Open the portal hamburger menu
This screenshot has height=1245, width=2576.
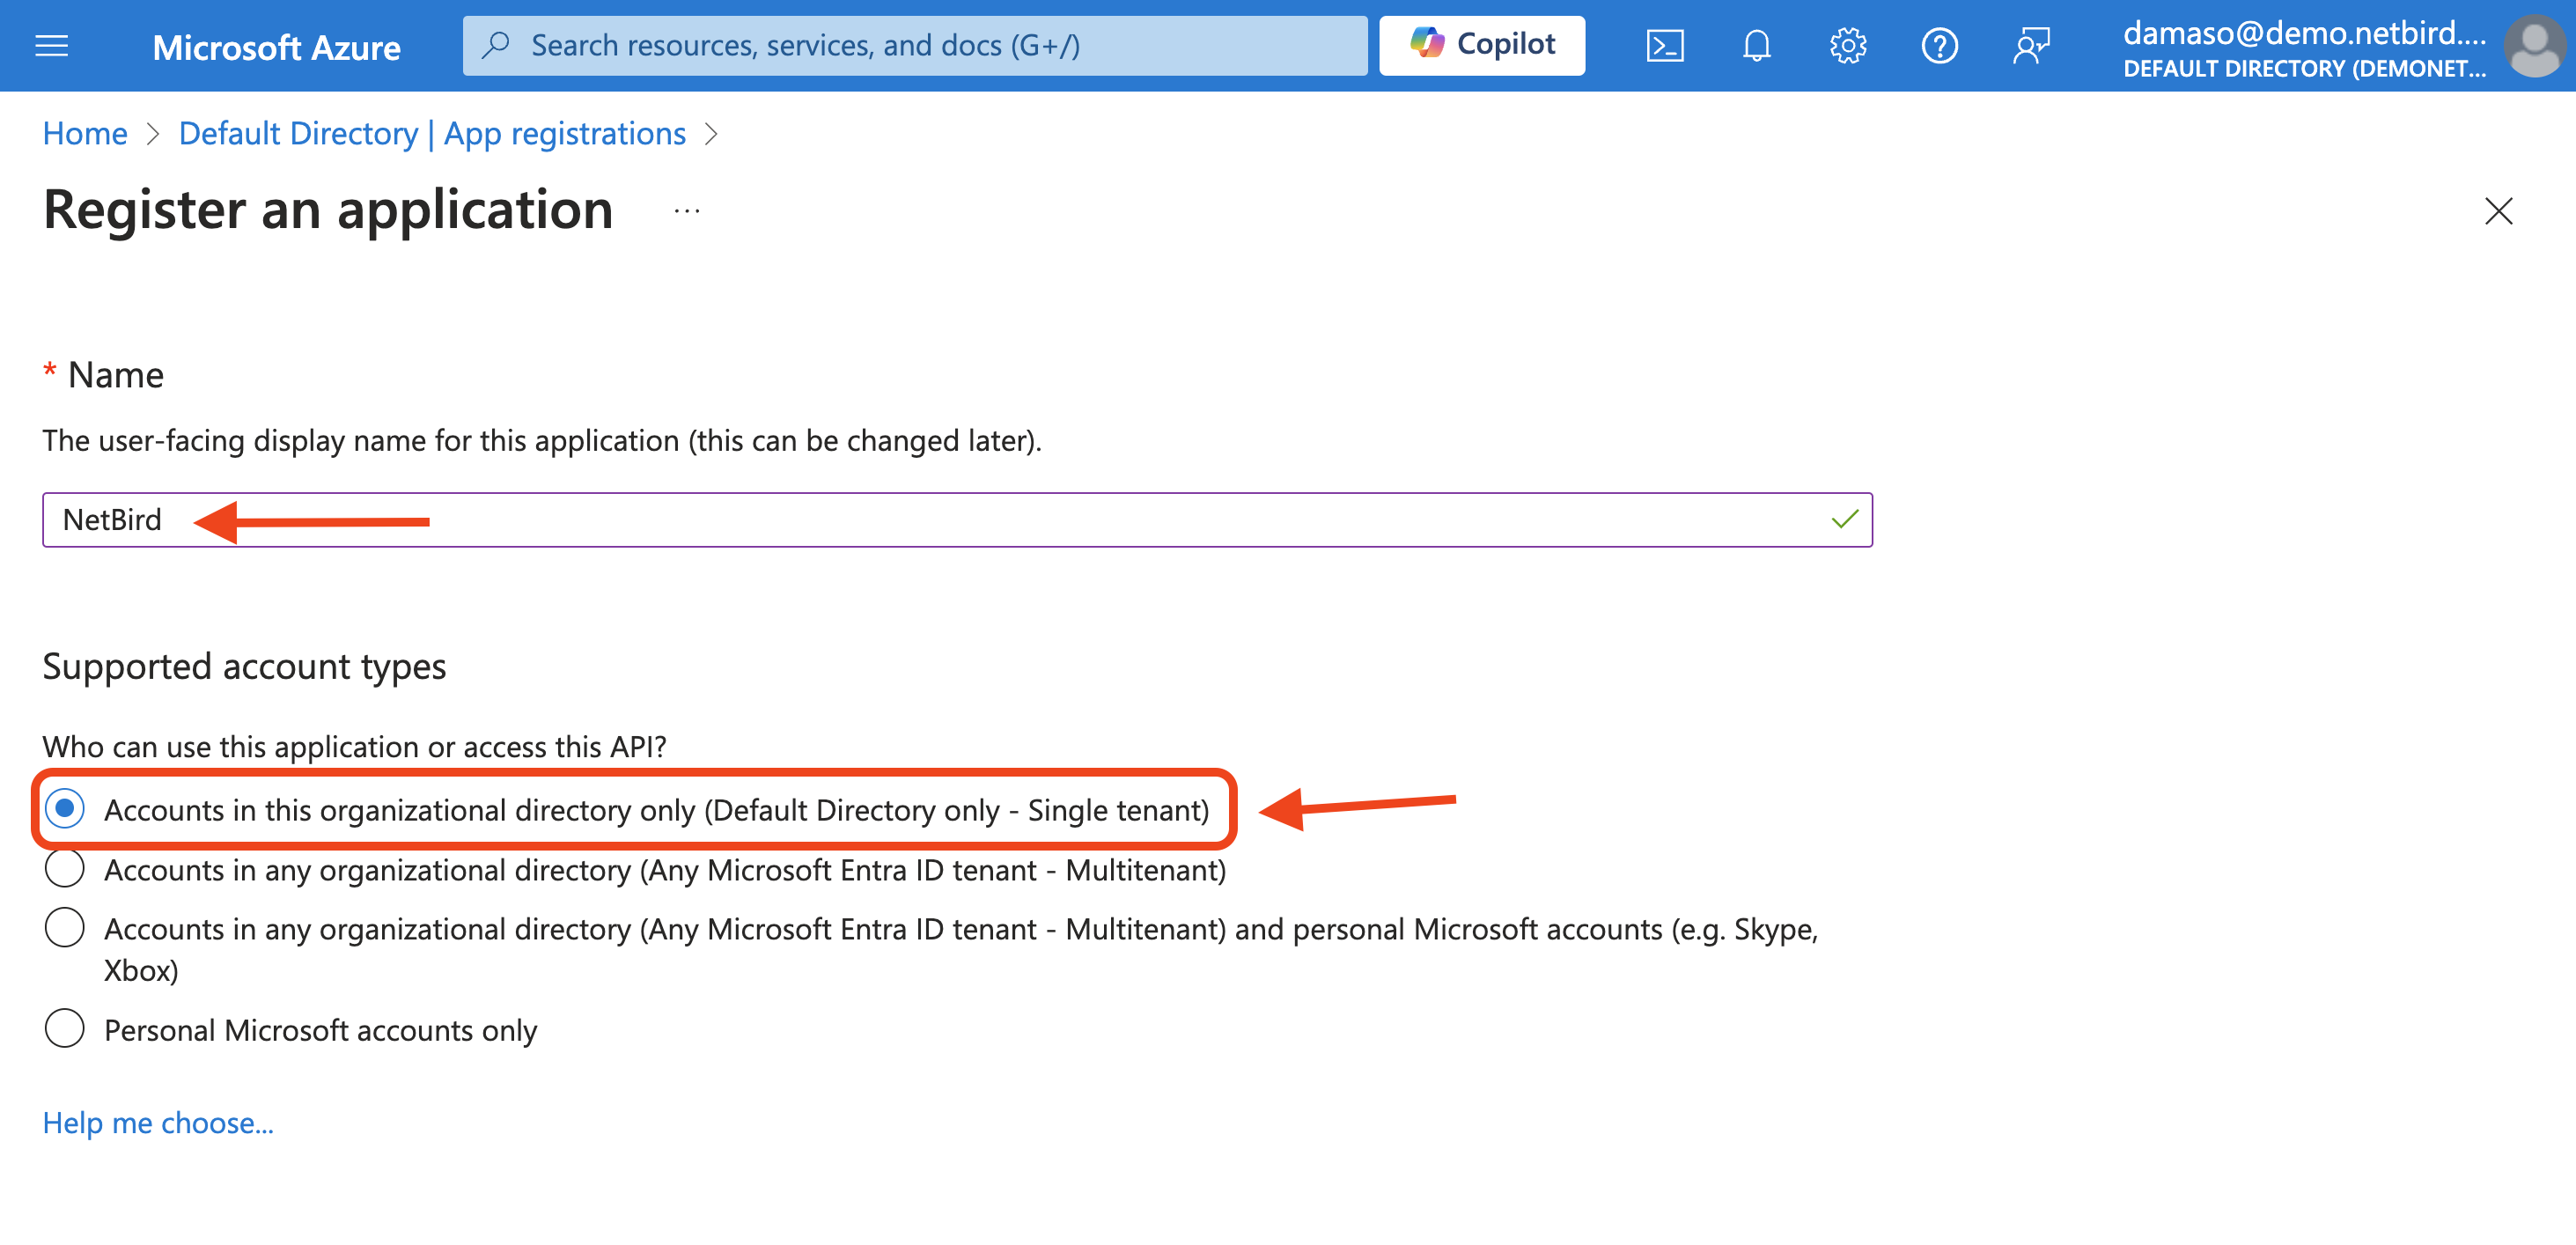51,46
